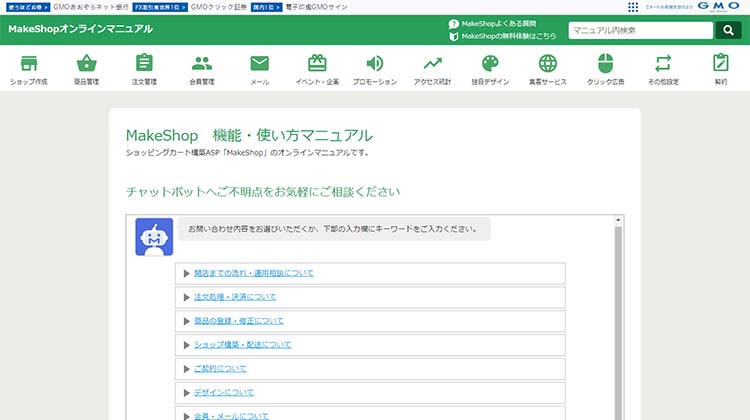
Task: Open the ショップ作成 storefront icon
Action: pos(29,63)
